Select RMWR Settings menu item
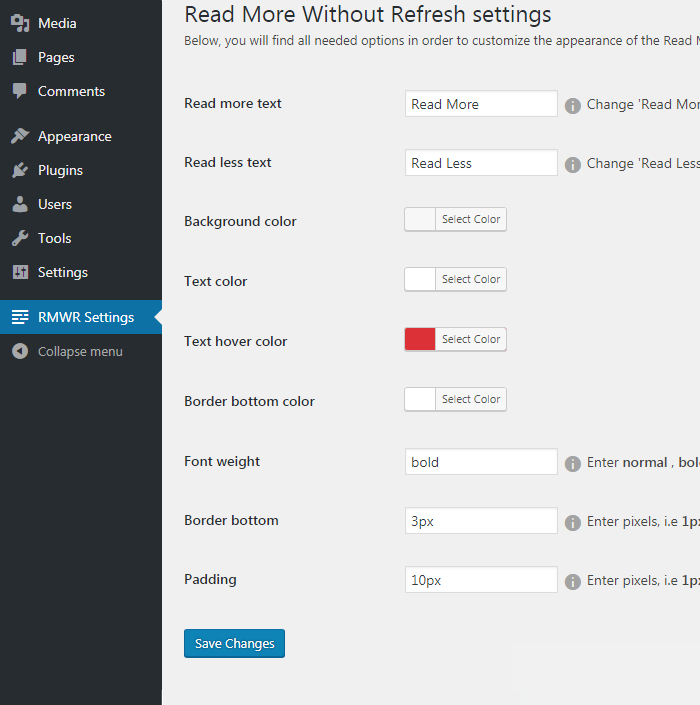The height and width of the screenshot is (705, 700). point(81,317)
